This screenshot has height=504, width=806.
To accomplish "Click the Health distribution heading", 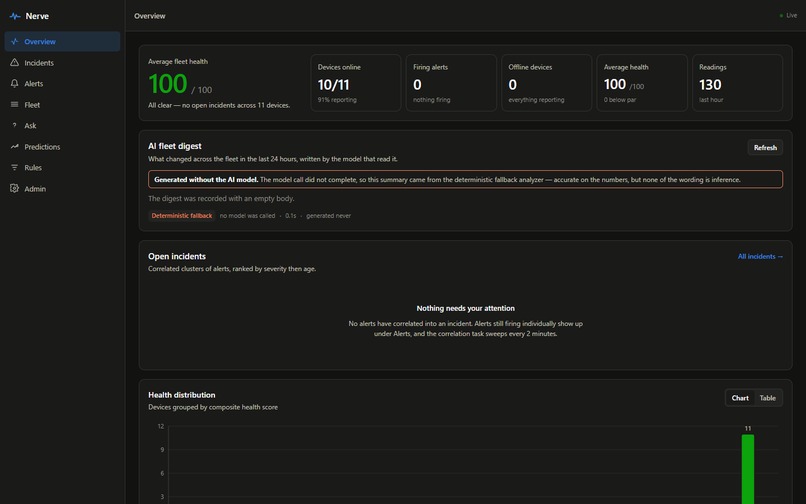I will [x=181, y=395].
